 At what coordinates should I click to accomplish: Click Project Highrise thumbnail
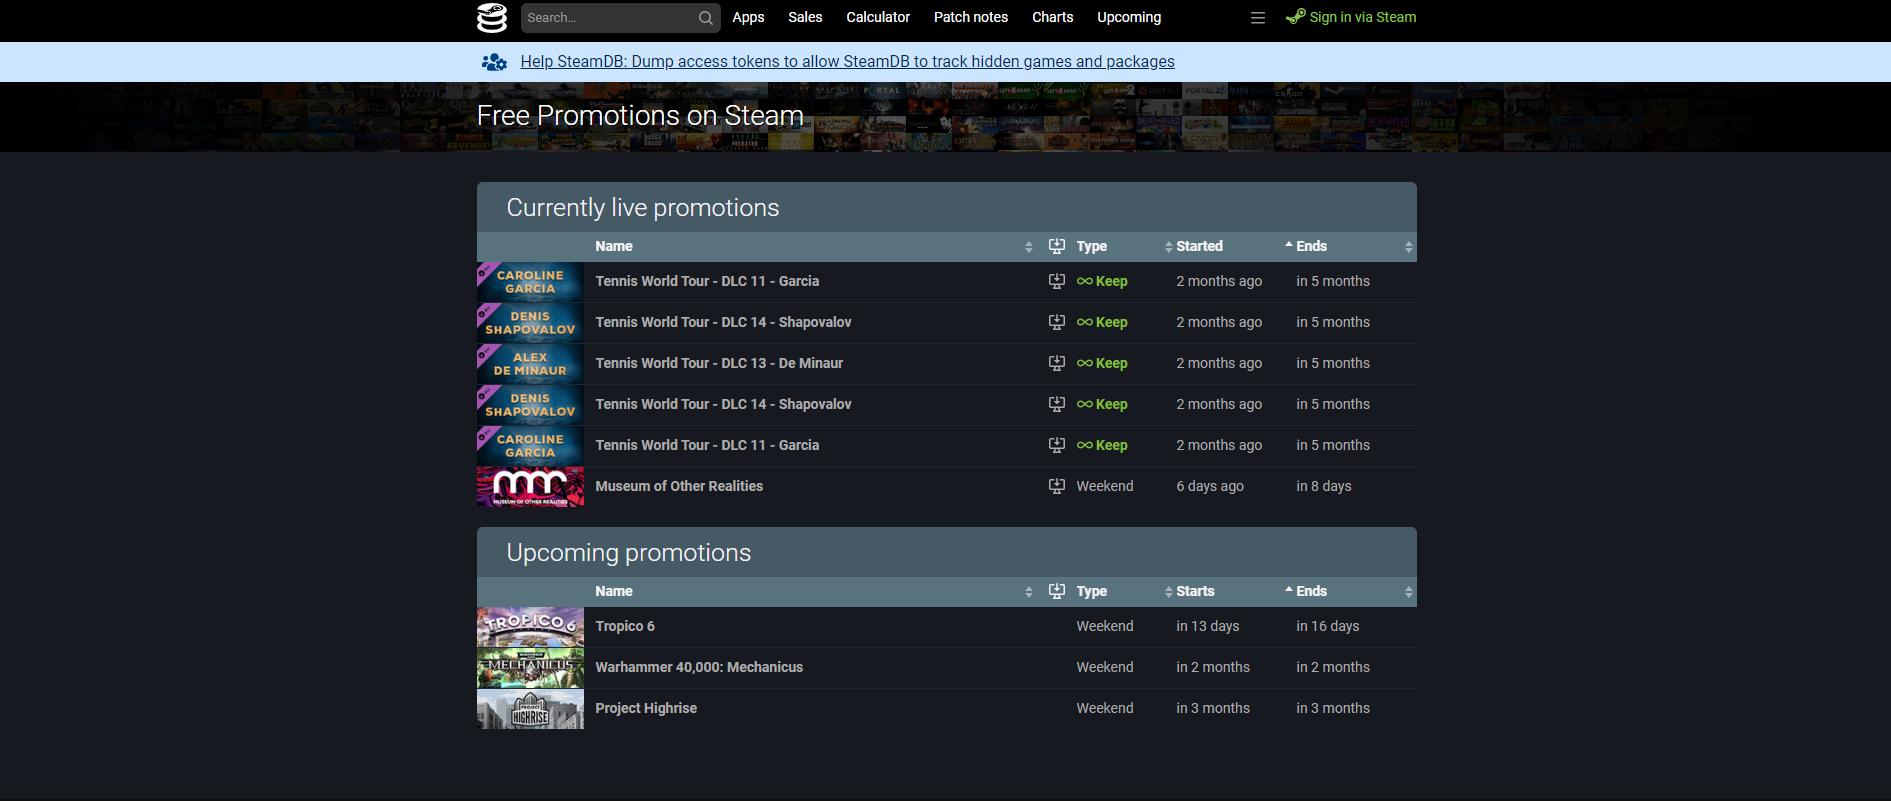[530, 709]
